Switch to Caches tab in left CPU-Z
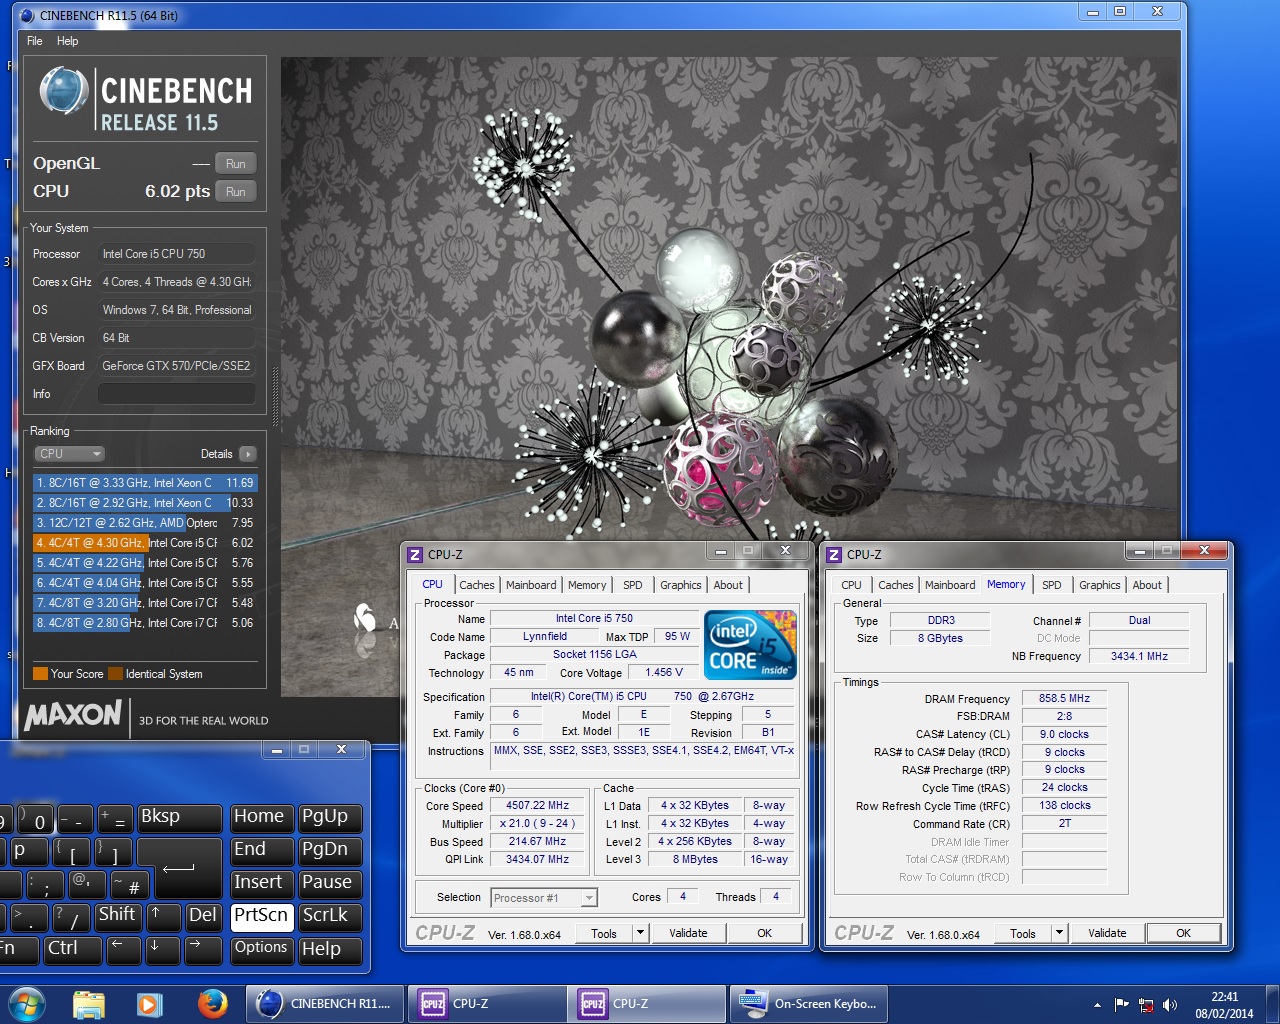Image resolution: width=1280 pixels, height=1024 pixels. click(477, 585)
